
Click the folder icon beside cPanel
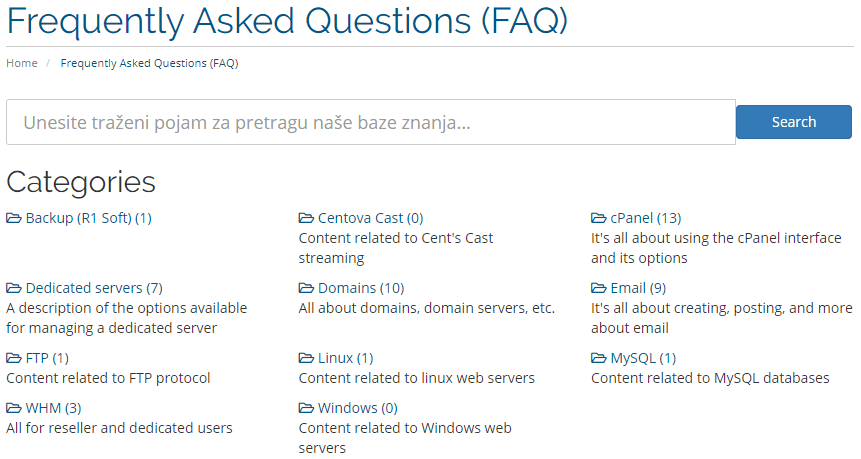coord(599,219)
